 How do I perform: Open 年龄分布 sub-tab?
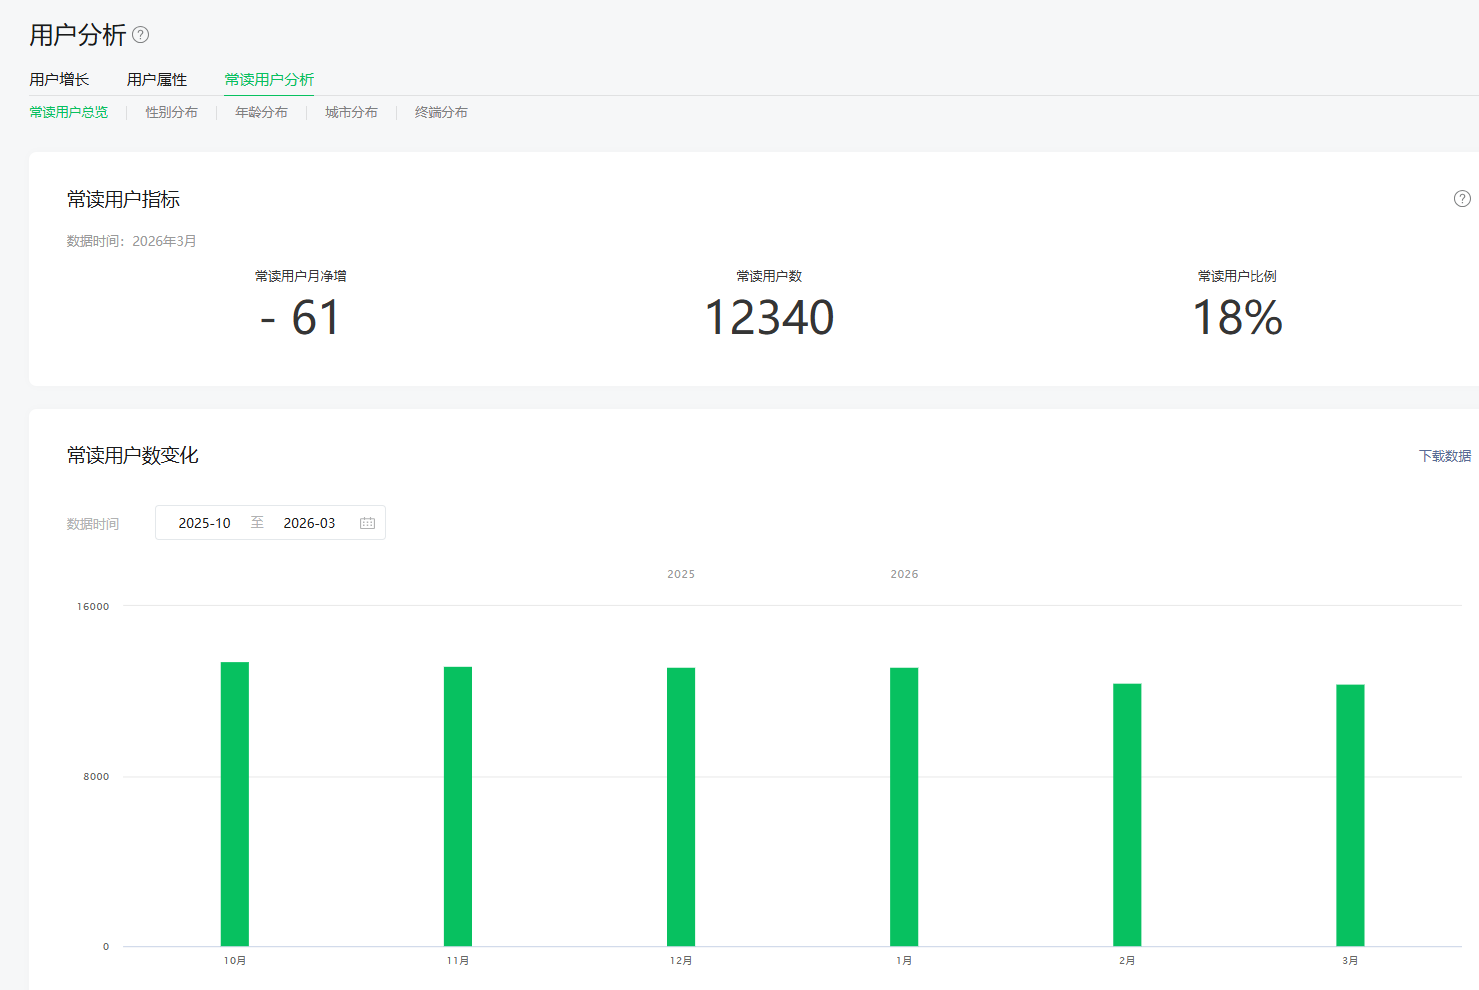tap(261, 113)
